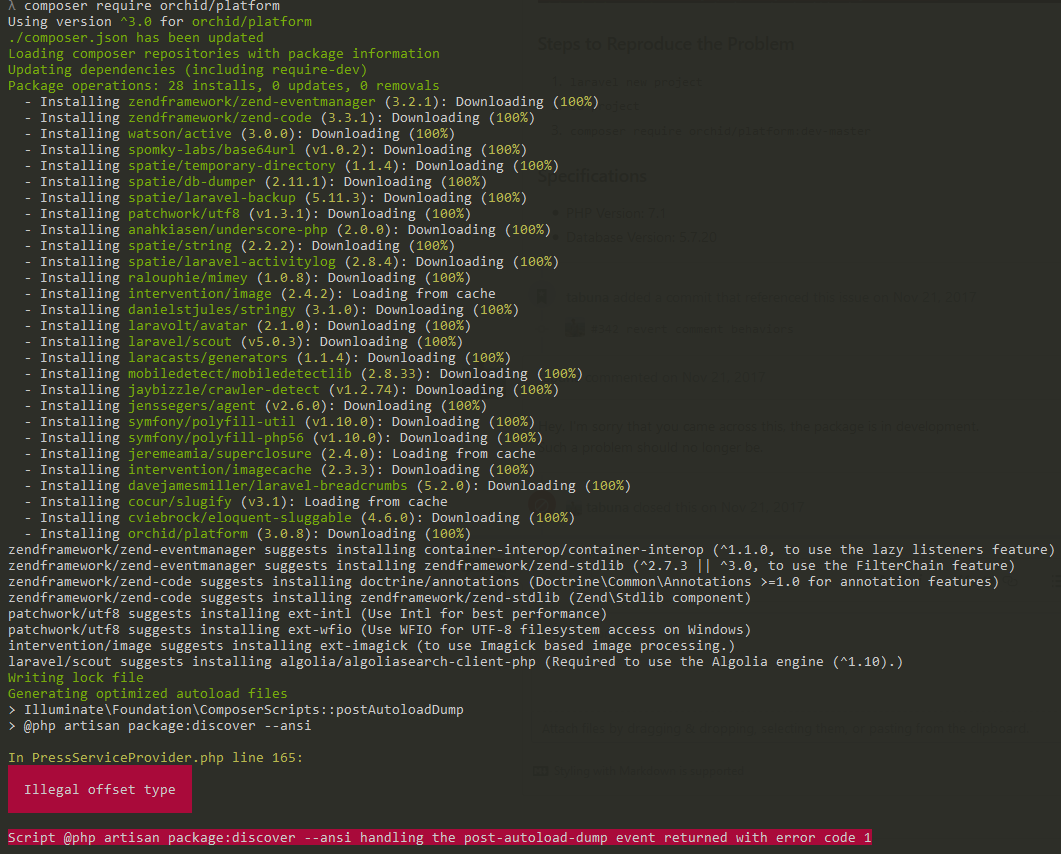The height and width of the screenshot is (854, 1061).
Task: Click the 'Using version ^3.0 for orchid/platform' line
Action: pyautogui.click(x=160, y=22)
